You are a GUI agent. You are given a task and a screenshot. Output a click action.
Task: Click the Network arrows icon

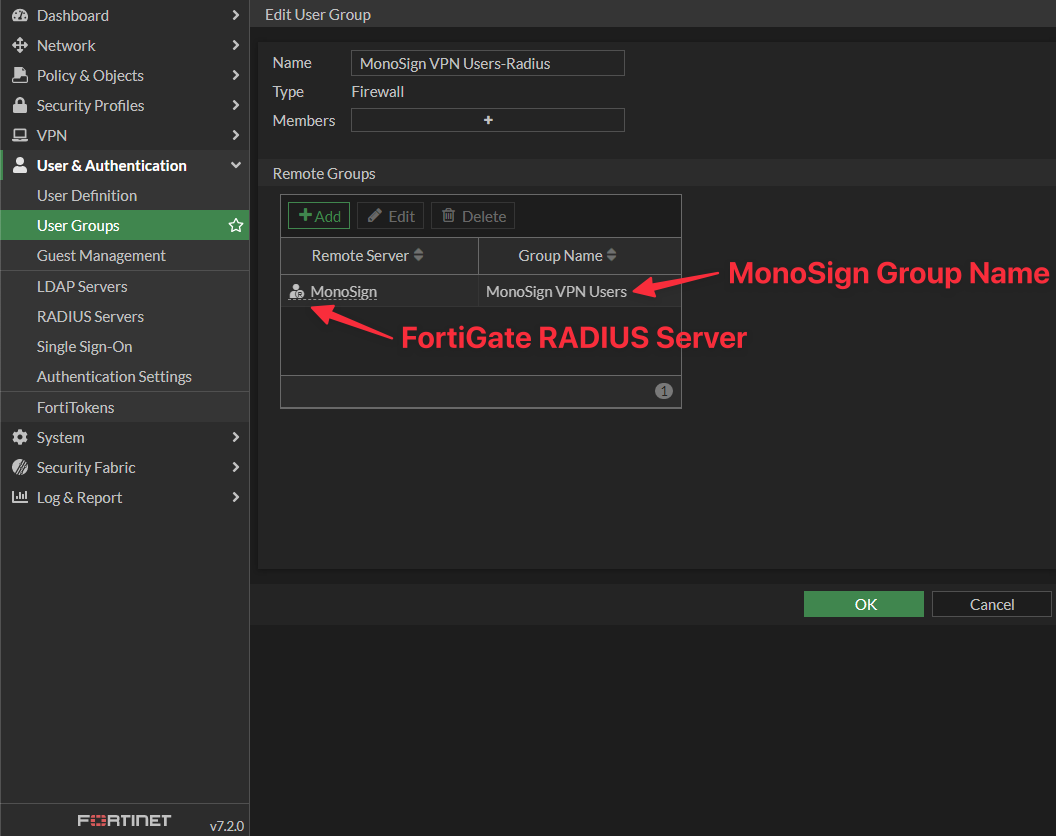click(x=19, y=45)
